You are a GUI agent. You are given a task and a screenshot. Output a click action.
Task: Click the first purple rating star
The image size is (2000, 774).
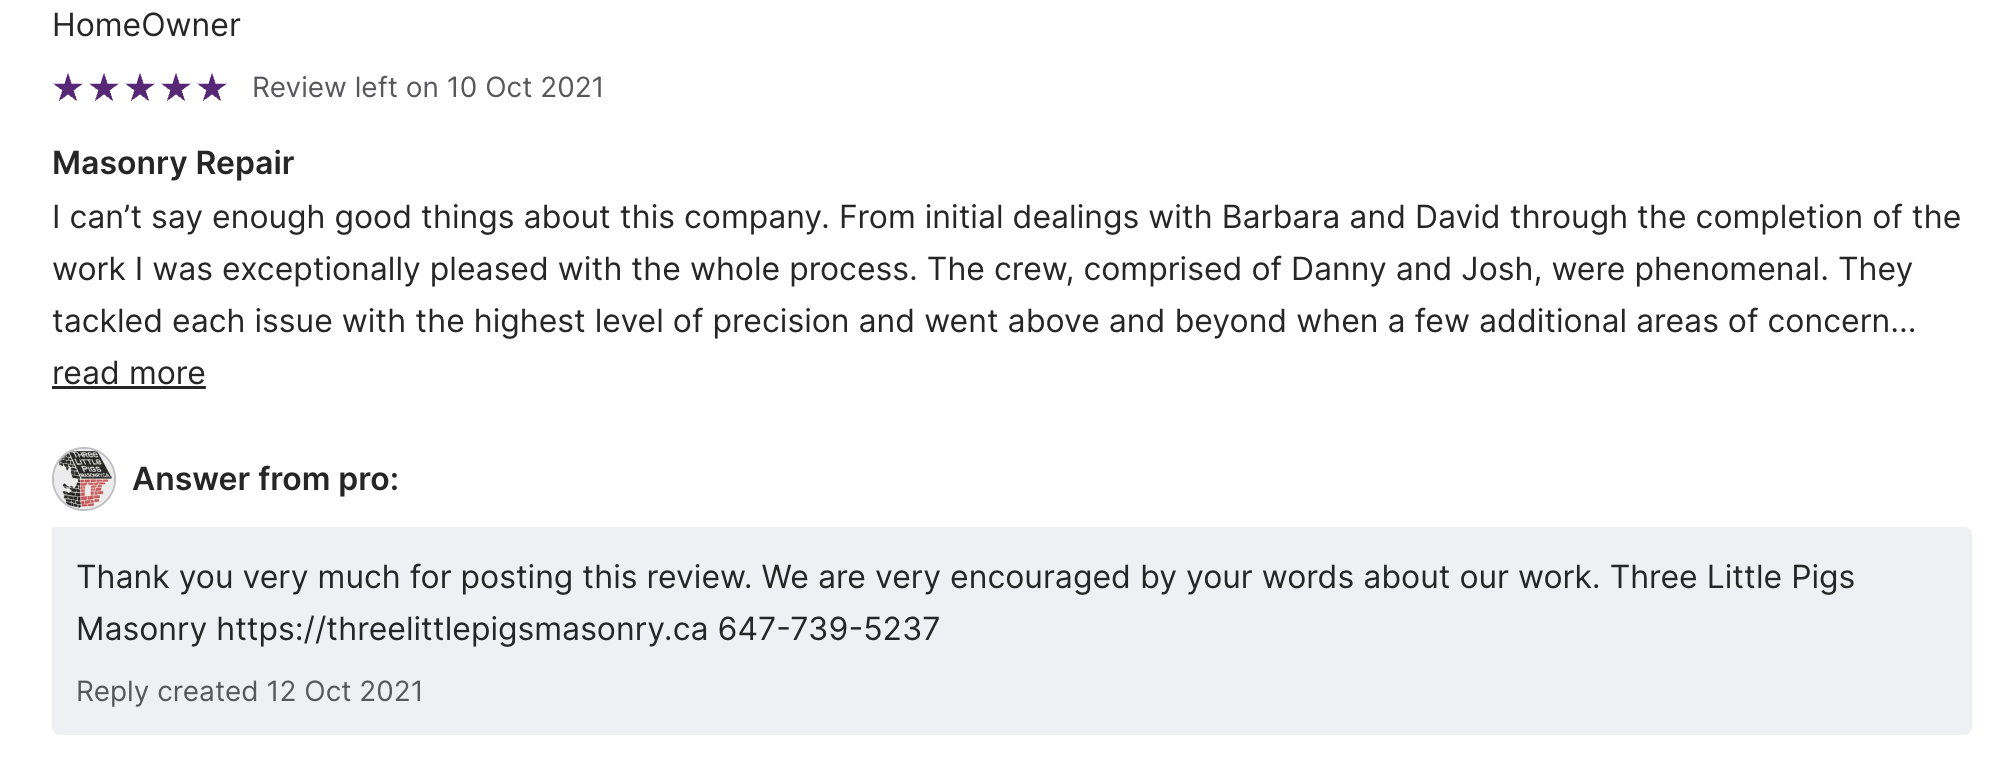[68, 88]
